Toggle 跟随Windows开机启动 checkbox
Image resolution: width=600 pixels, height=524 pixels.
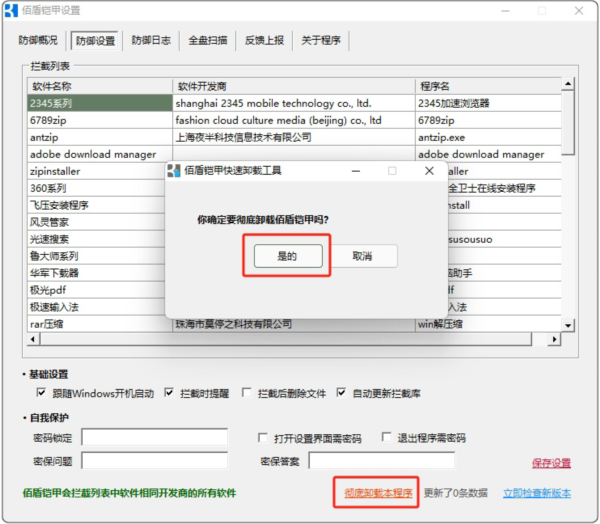click(42, 393)
